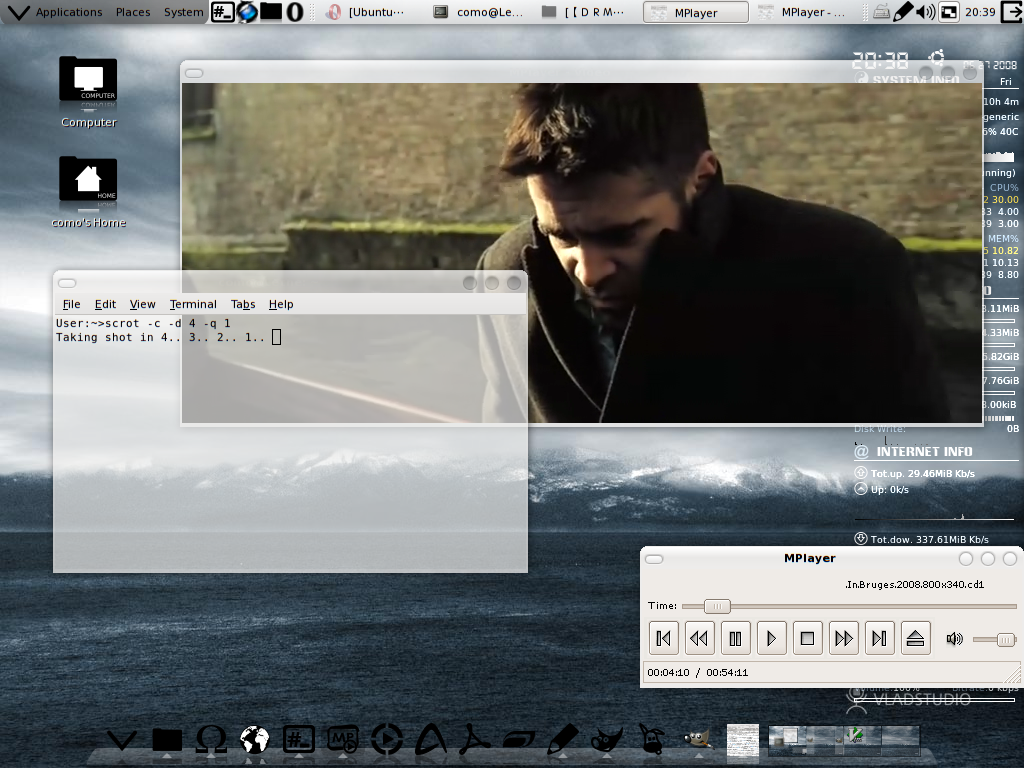The height and width of the screenshot is (768, 1024).
Task: Select the active MPlayer taskbar button
Action: click(x=696, y=12)
